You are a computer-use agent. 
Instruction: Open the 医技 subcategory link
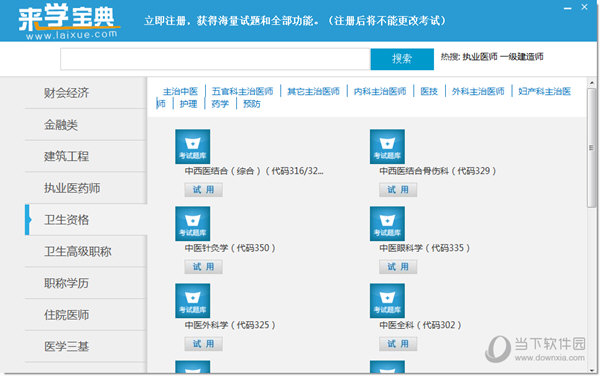[x=429, y=91]
